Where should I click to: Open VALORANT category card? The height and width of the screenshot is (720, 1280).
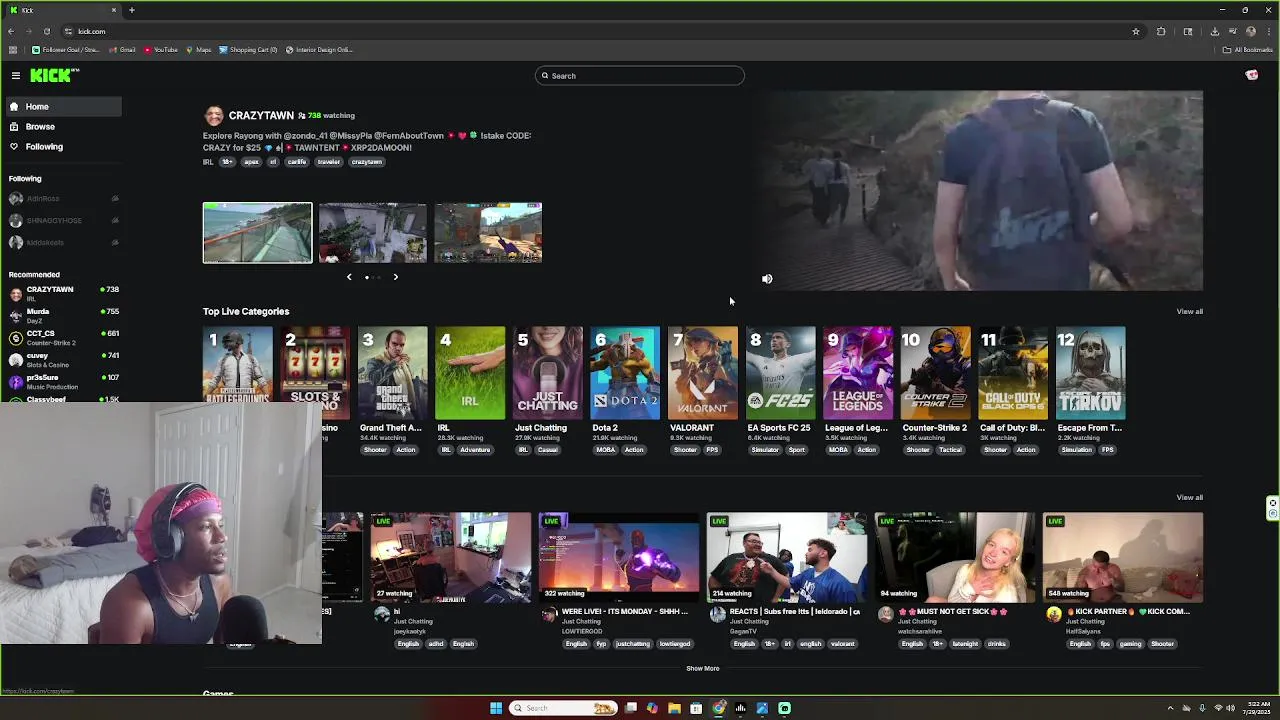click(x=703, y=373)
